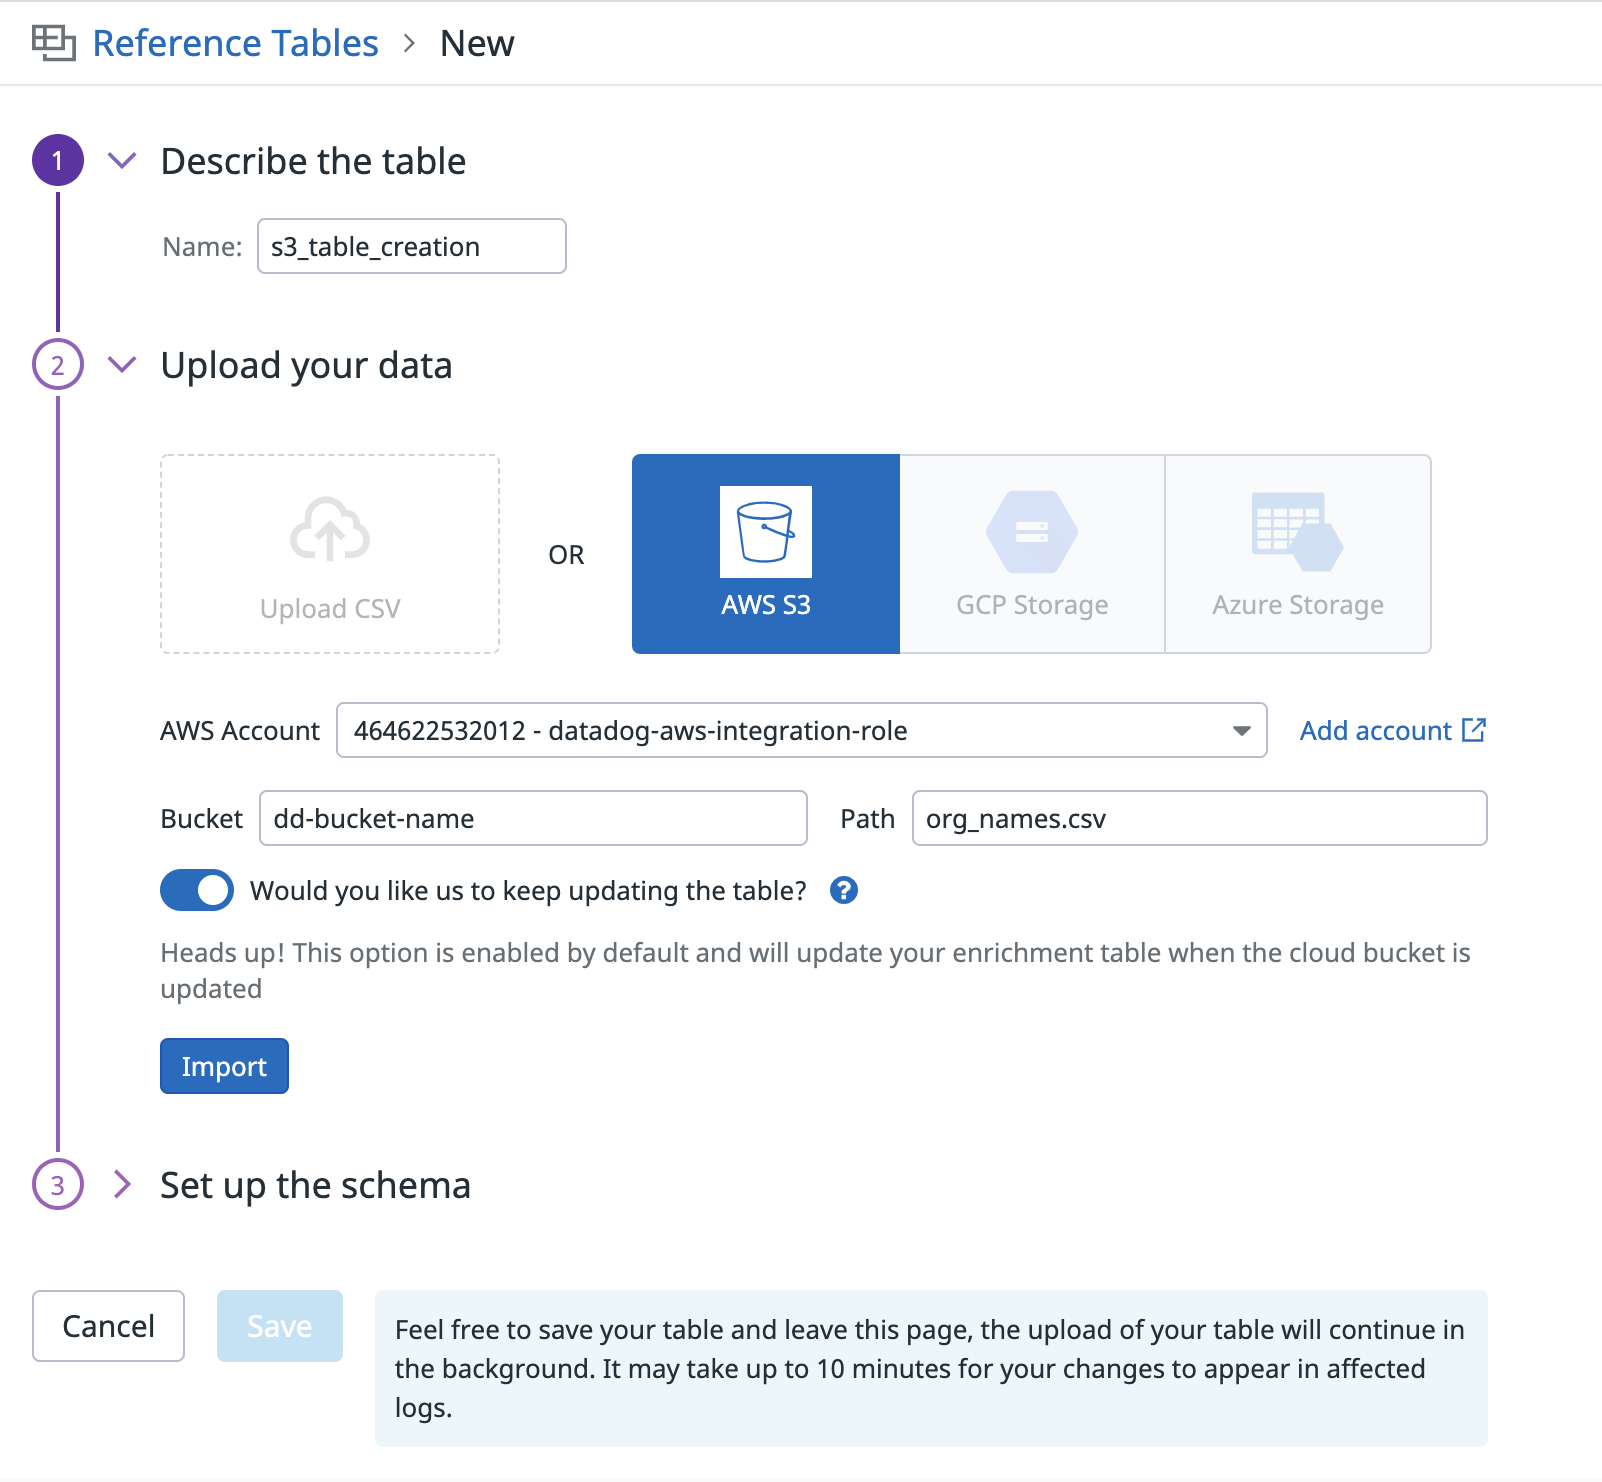Viewport: 1602px width, 1482px height.
Task: Focus the table Name input field
Action: coord(412,246)
